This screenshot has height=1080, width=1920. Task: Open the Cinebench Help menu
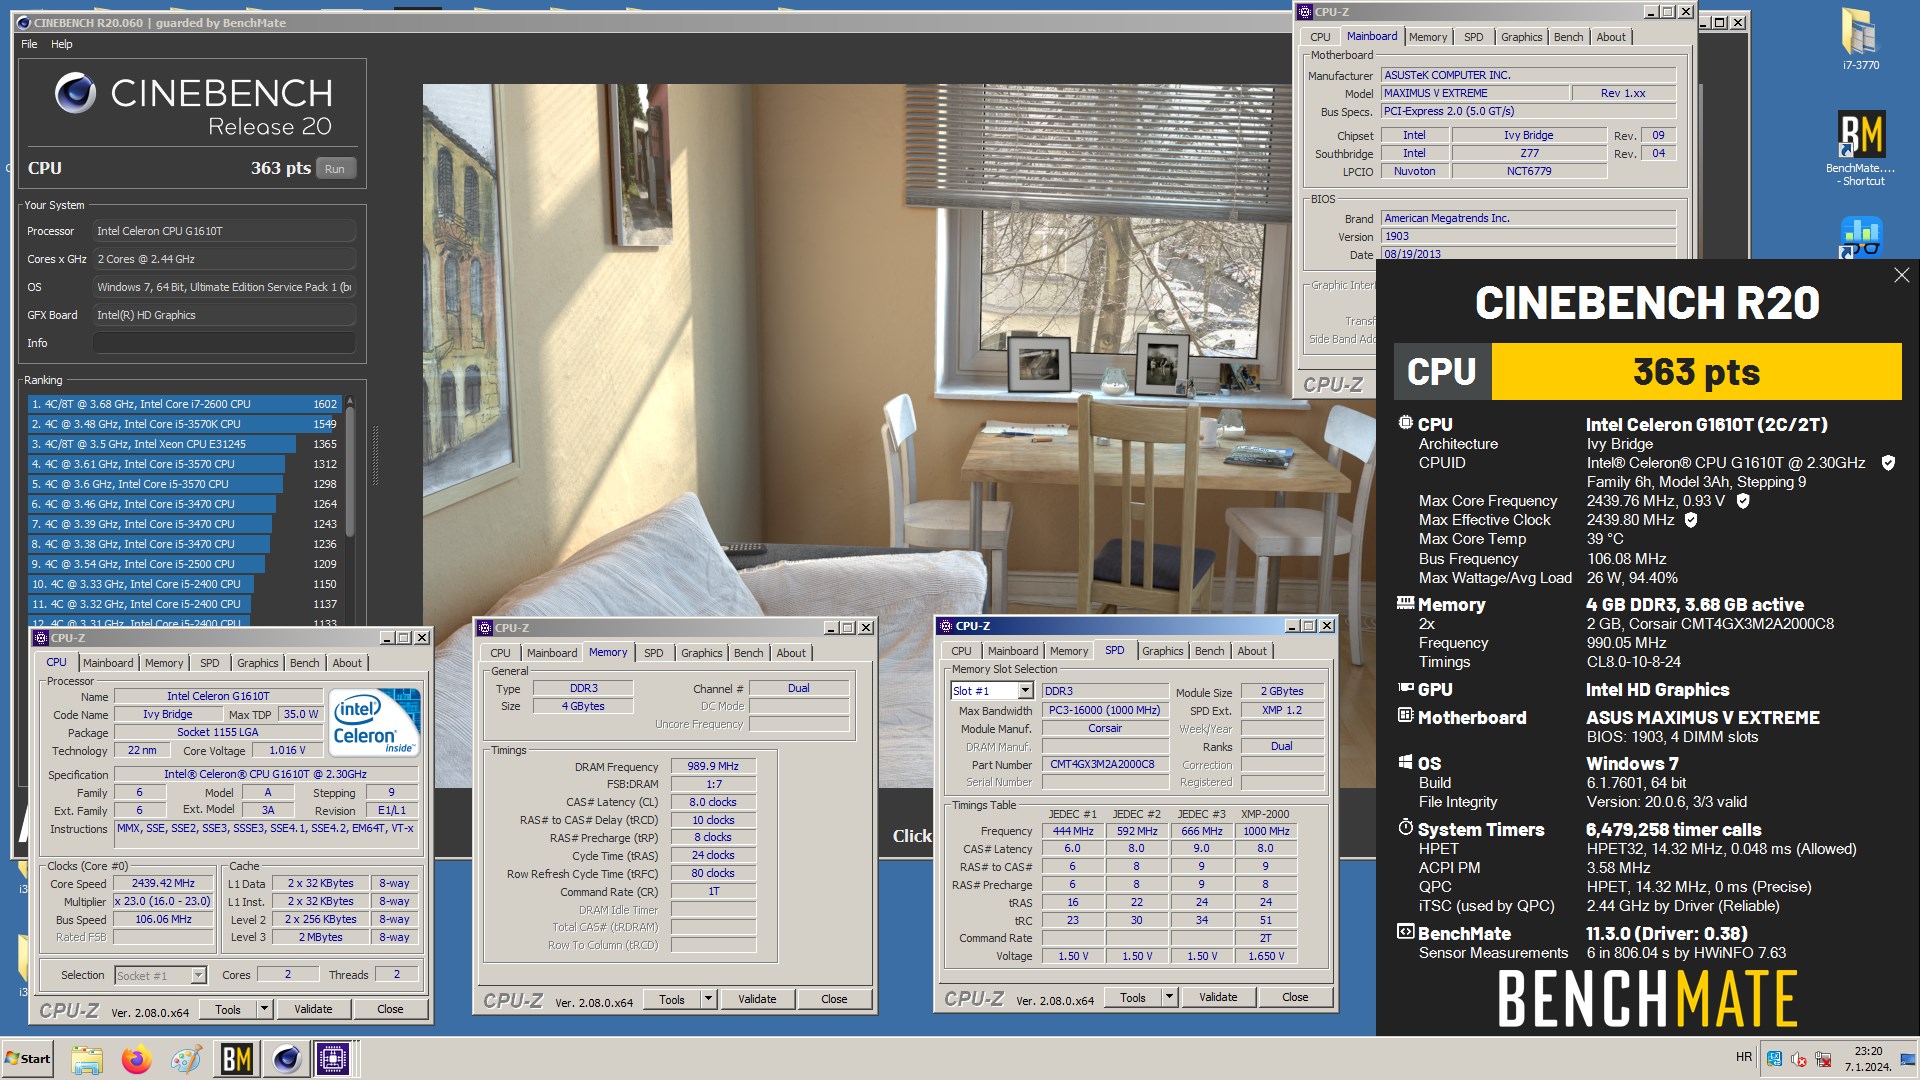click(62, 44)
